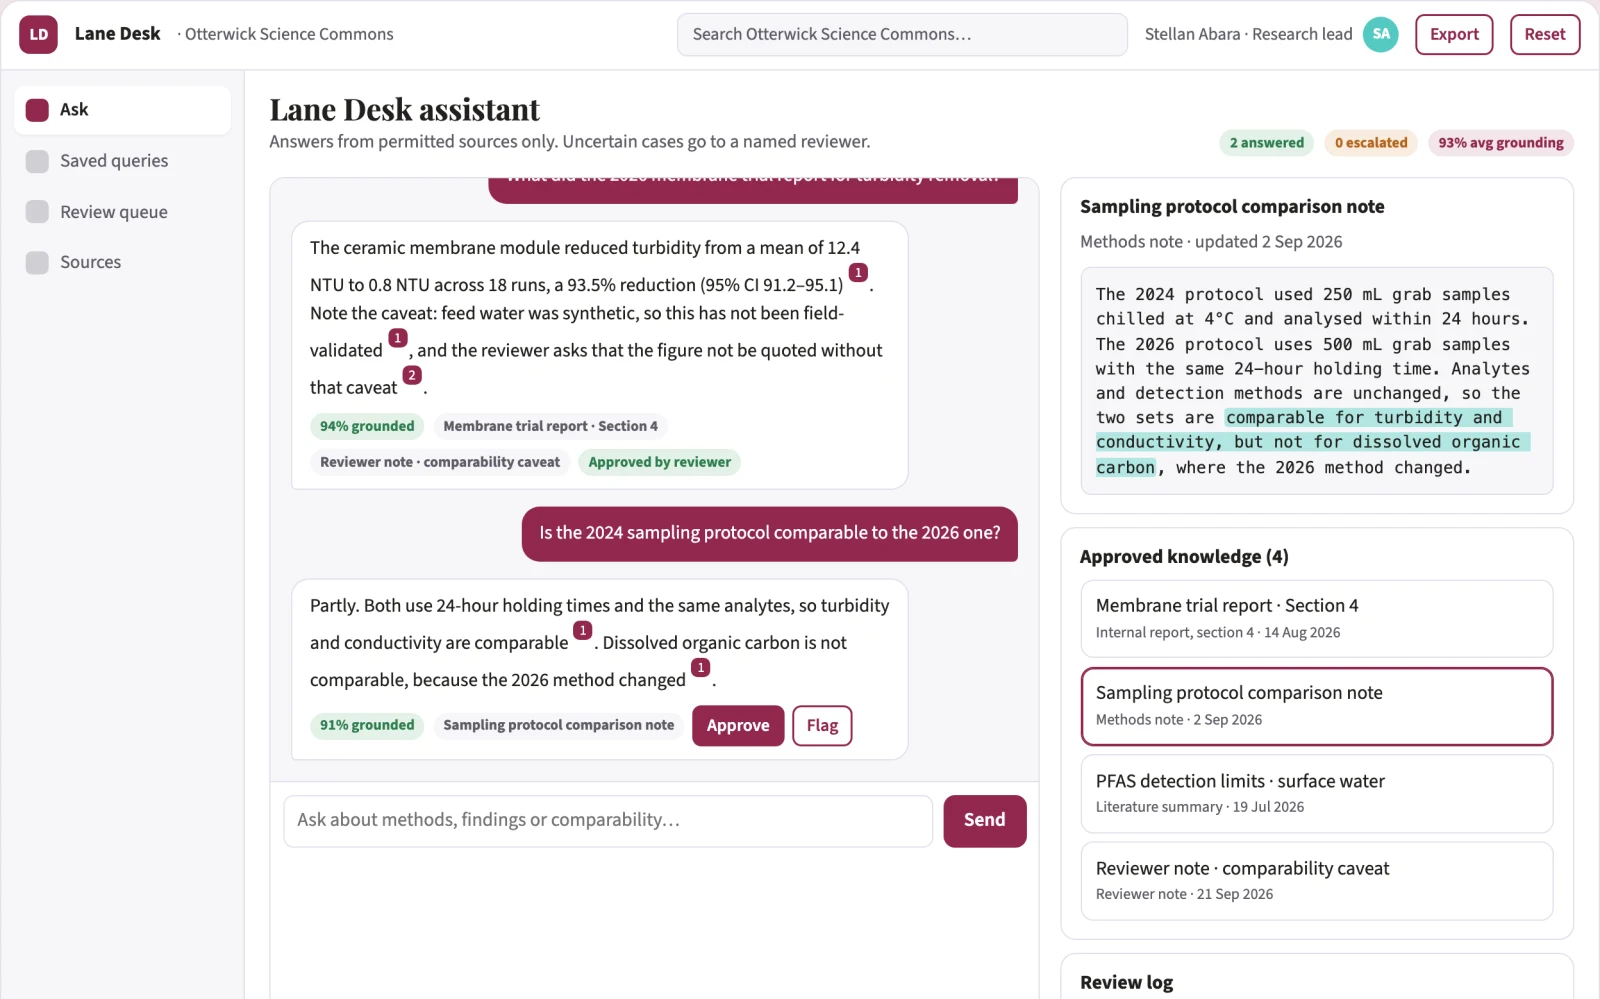Click the LD Lane Desk logo icon

(38, 34)
